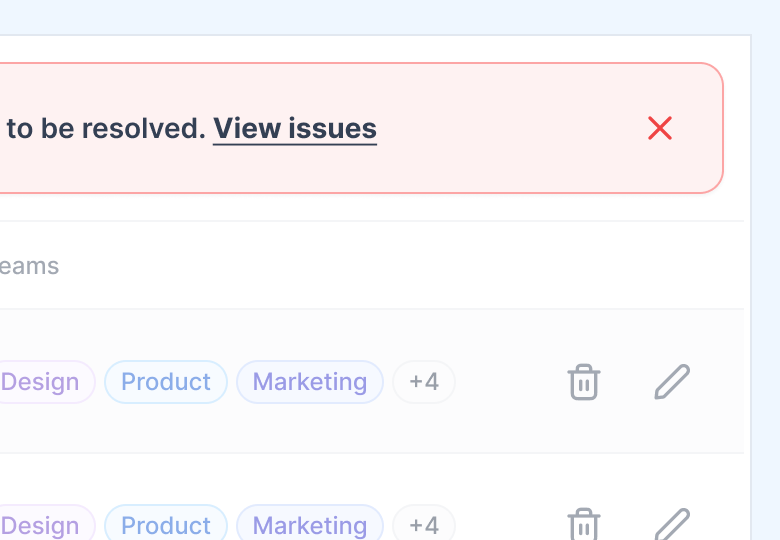The height and width of the screenshot is (540, 780).
Task: Edit the second row with pencil icon
Action: point(672,524)
